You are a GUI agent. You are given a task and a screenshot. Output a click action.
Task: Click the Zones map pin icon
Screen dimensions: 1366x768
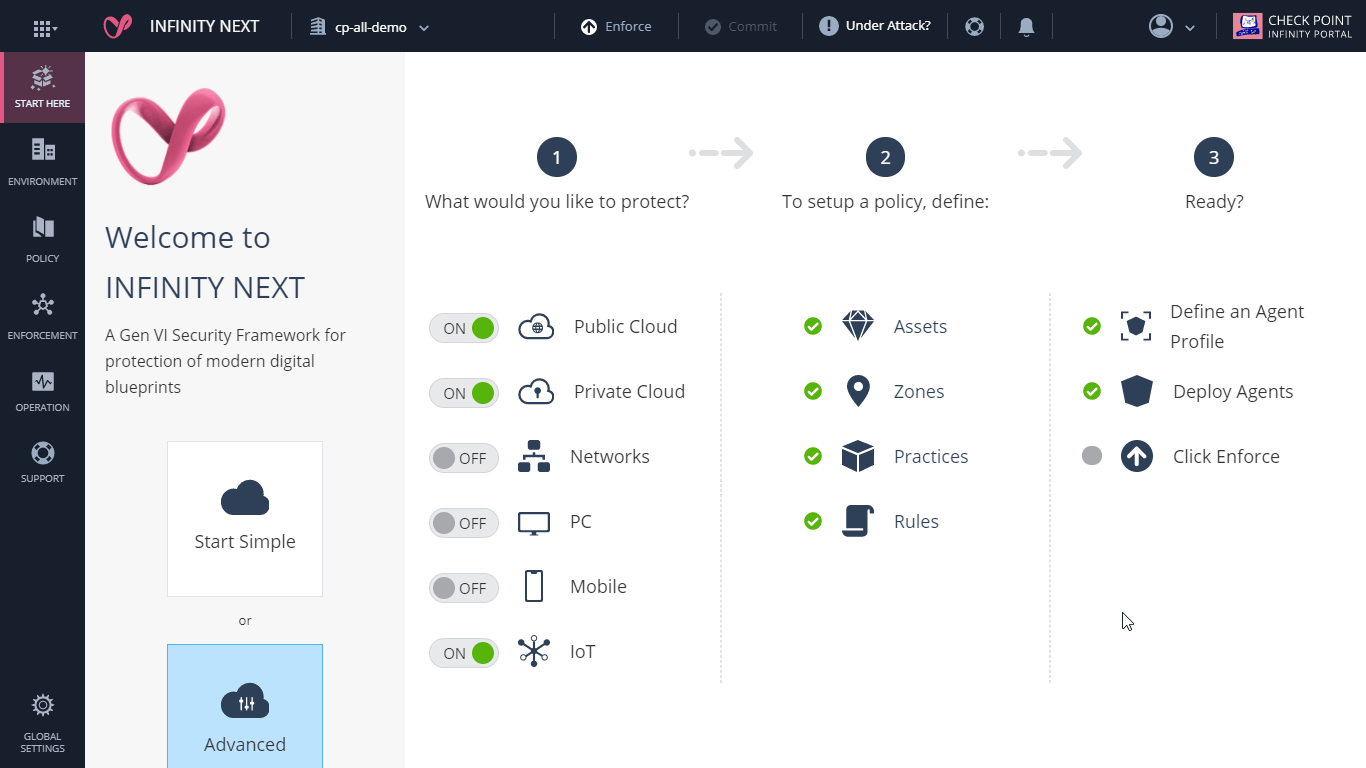[x=858, y=391]
